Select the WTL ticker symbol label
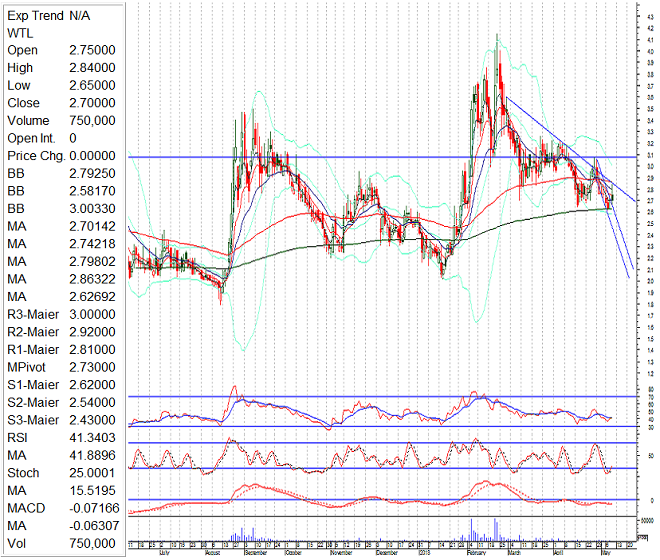660x560 pixels. point(22,33)
